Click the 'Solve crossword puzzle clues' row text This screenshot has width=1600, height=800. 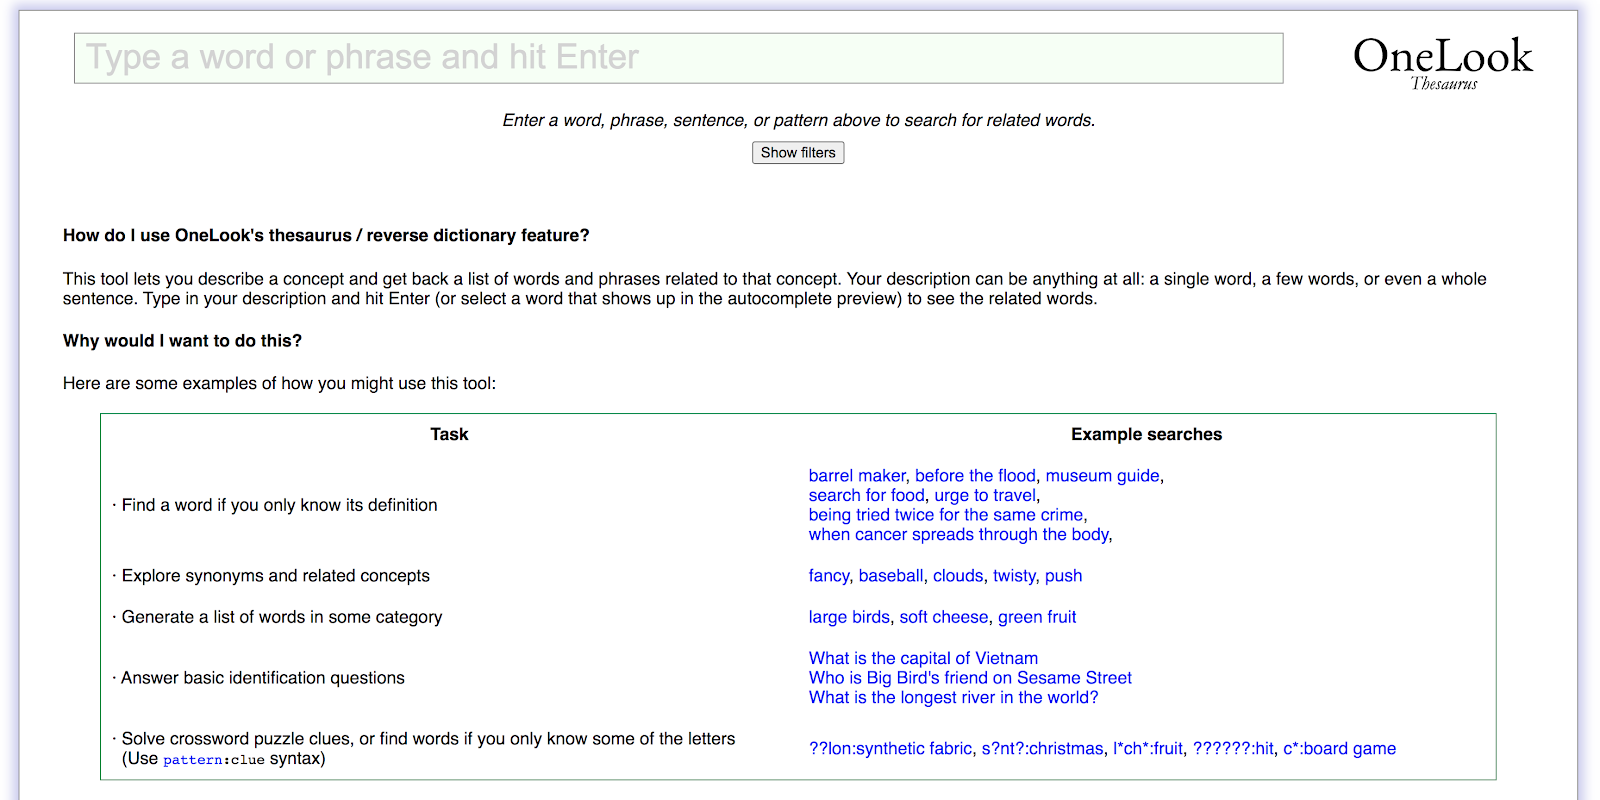tap(428, 749)
